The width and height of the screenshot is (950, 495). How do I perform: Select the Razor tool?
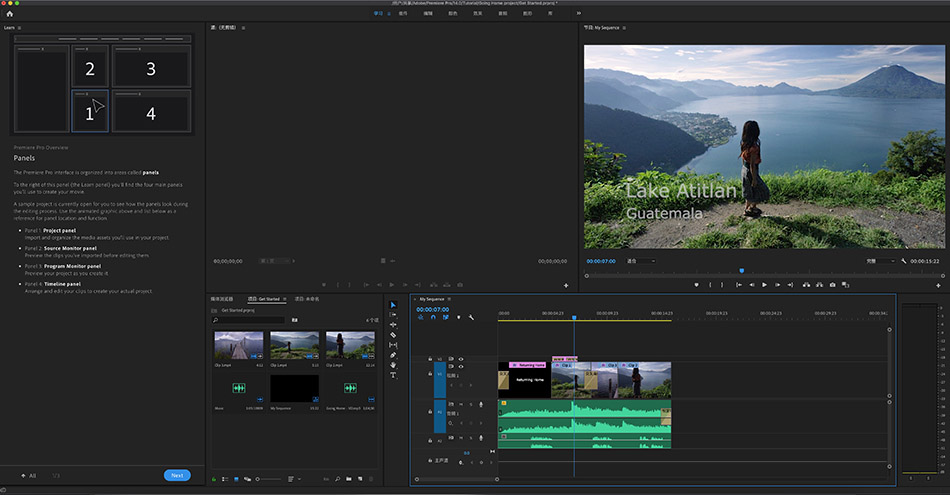[x=393, y=335]
